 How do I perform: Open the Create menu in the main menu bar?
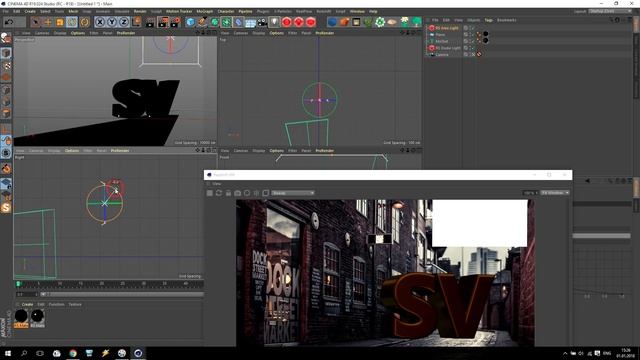tap(30, 11)
